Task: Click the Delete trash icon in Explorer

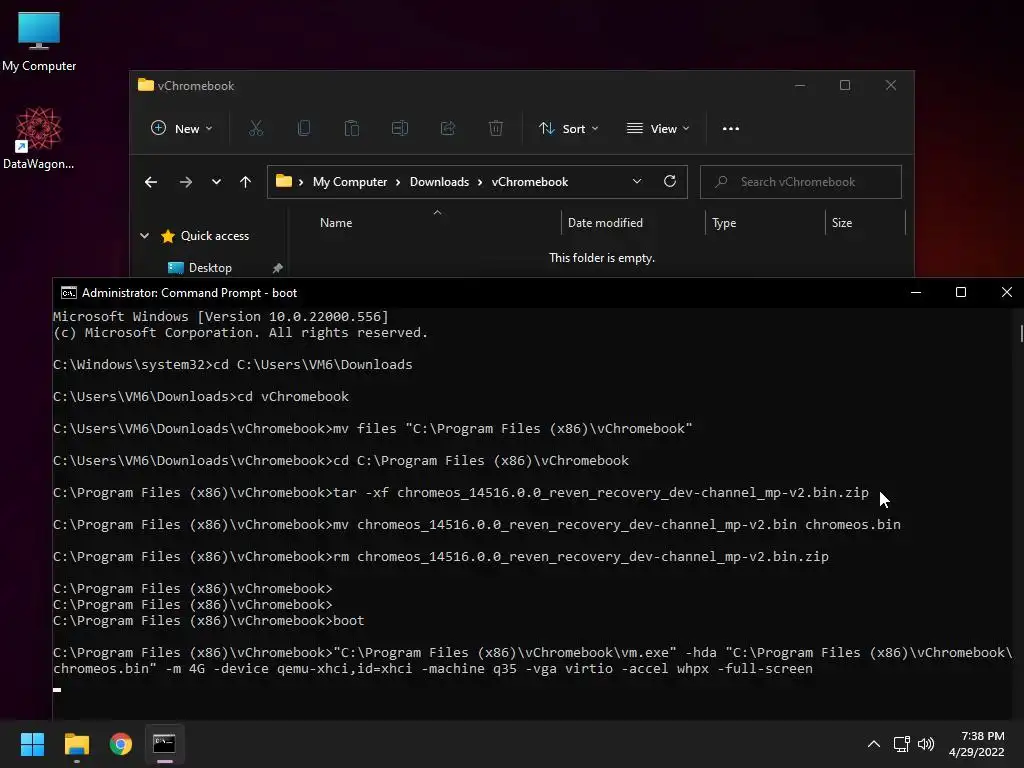Action: coord(496,129)
